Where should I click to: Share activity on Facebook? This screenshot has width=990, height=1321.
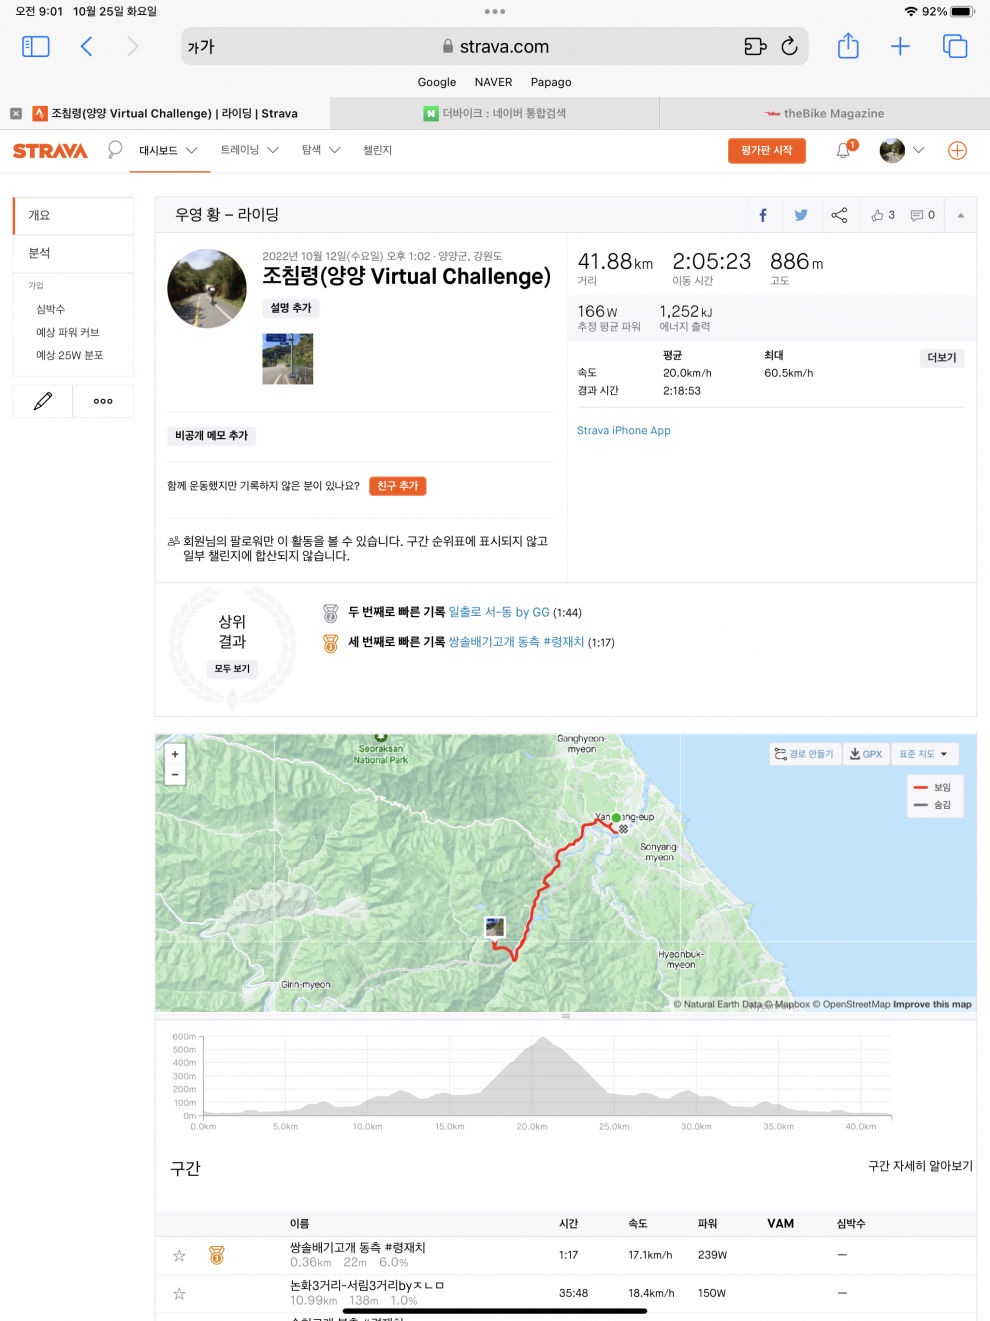click(x=763, y=215)
